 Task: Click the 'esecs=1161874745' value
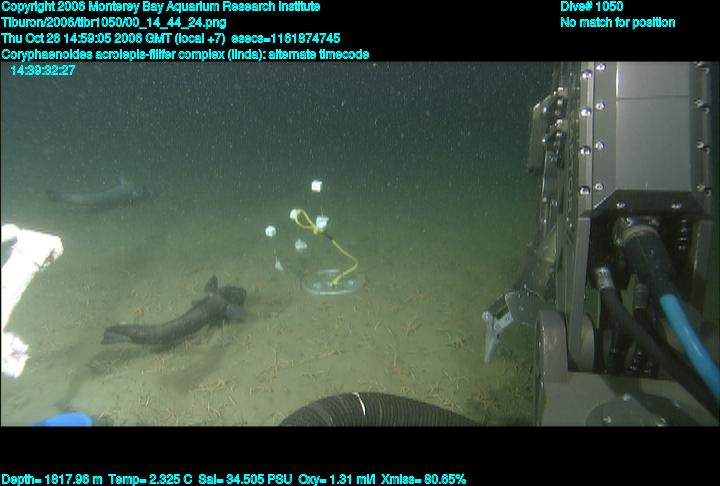[286, 38]
